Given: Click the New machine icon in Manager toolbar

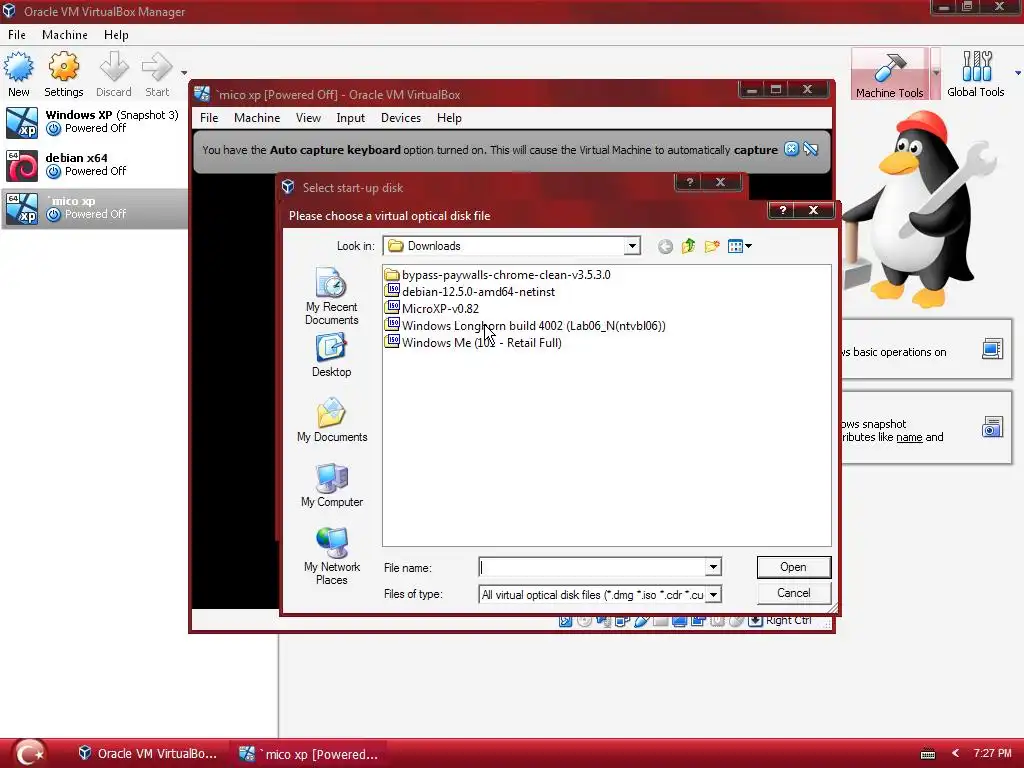Looking at the screenshot, I should [x=18, y=67].
